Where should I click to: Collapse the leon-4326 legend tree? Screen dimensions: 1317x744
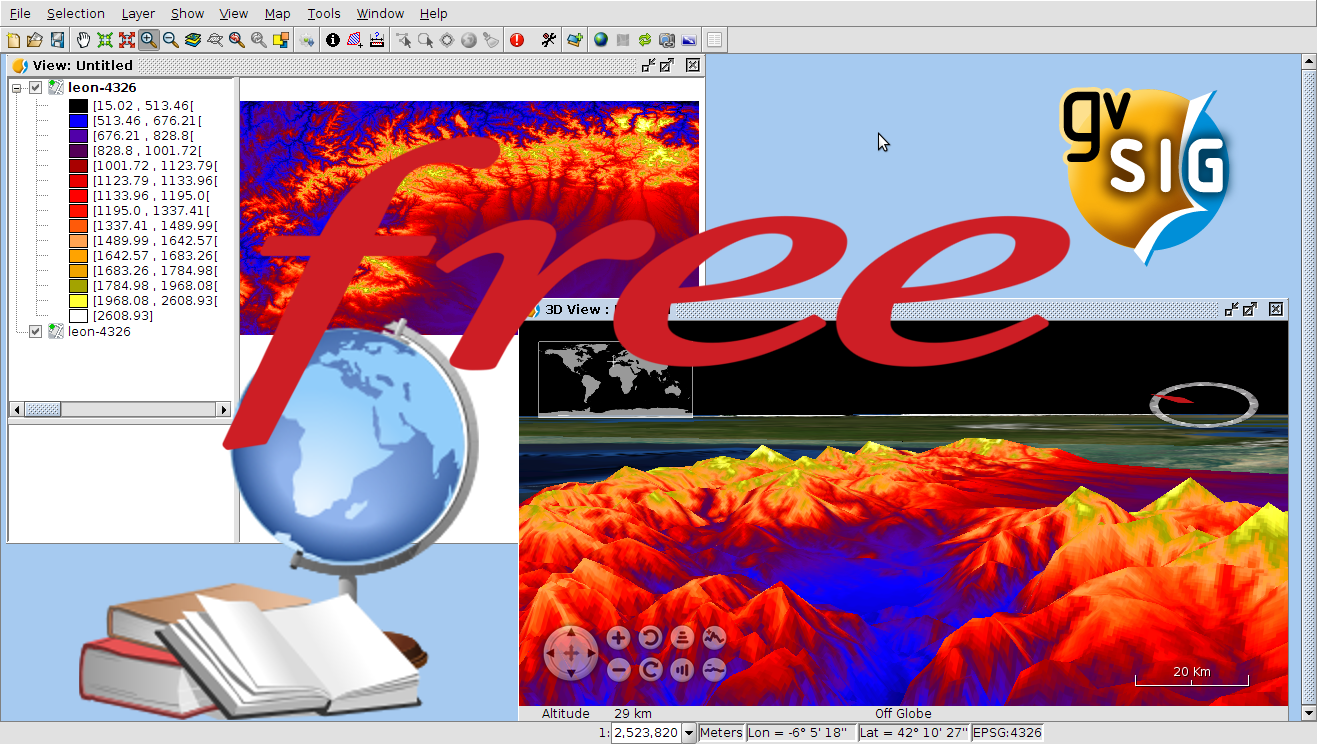(x=17, y=88)
